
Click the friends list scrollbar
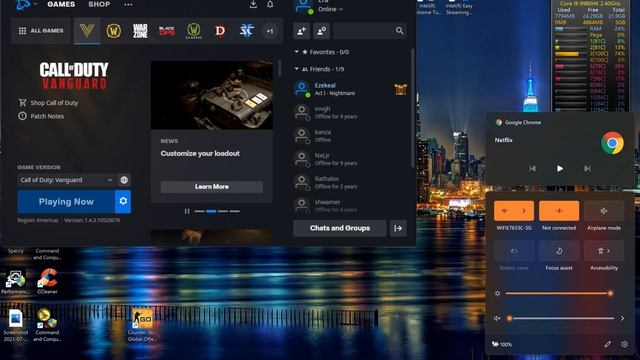pyautogui.click(x=412, y=108)
